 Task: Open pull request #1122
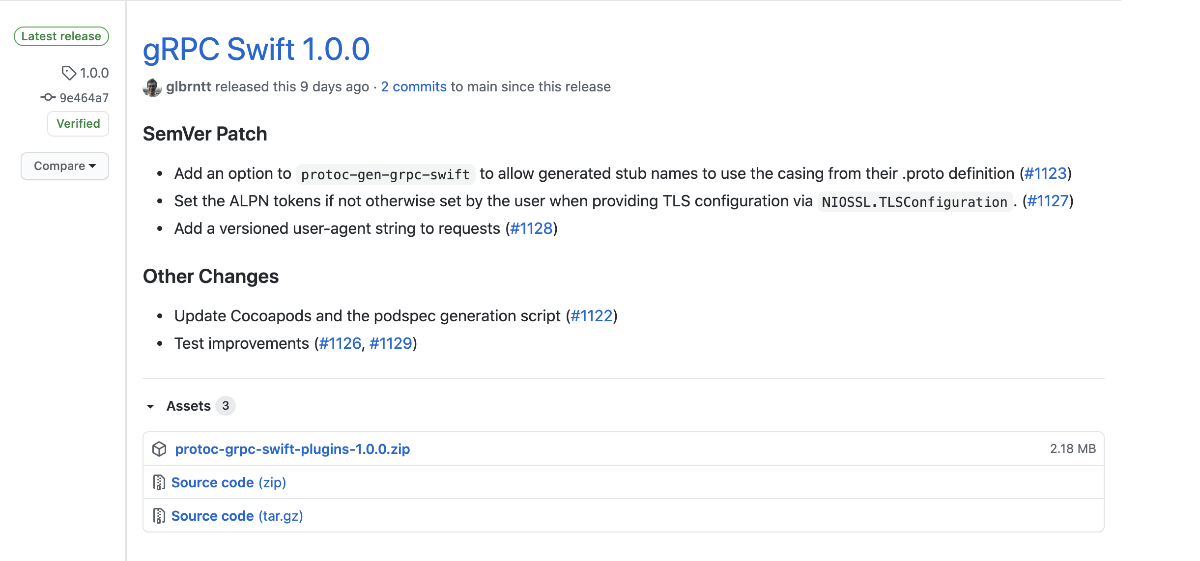[x=592, y=316]
